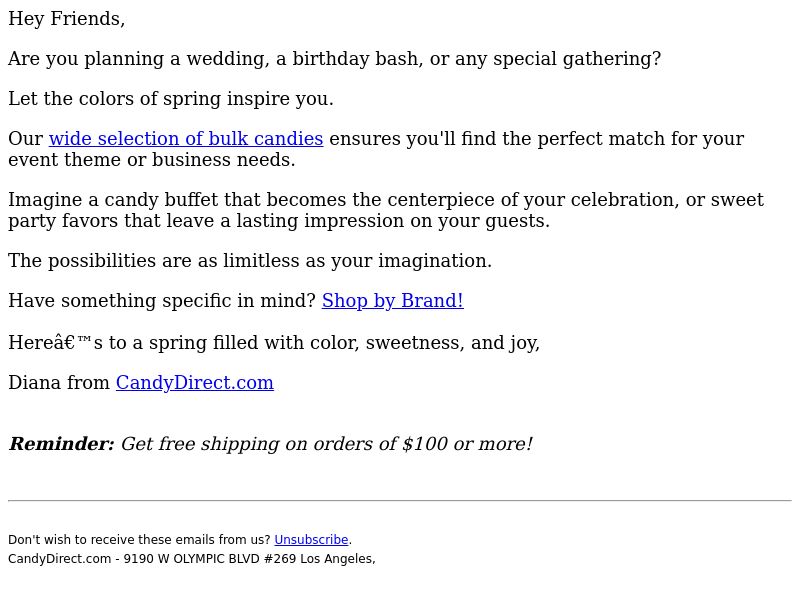
Task: Click the Diana from signature text
Action: (x=59, y=383)
